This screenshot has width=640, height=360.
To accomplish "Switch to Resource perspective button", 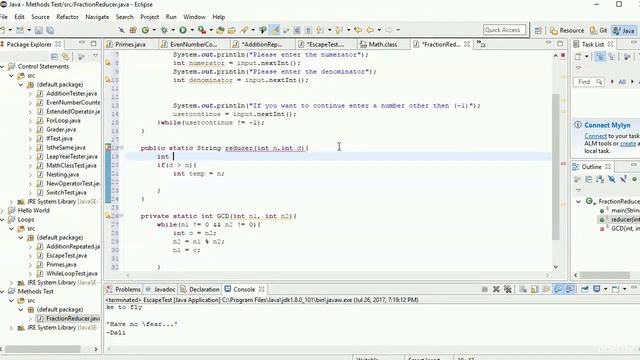I will point(567,31).
